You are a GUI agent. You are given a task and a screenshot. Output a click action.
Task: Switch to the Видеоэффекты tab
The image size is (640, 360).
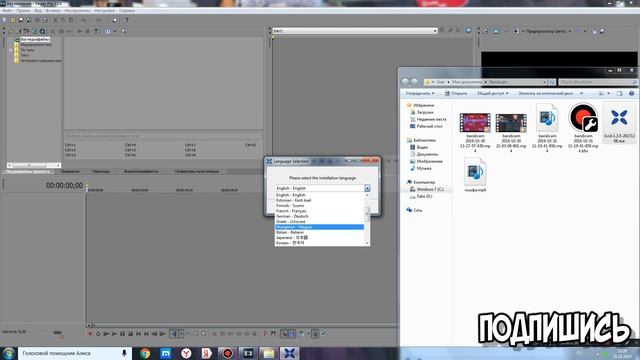click(x=141, y=171)
